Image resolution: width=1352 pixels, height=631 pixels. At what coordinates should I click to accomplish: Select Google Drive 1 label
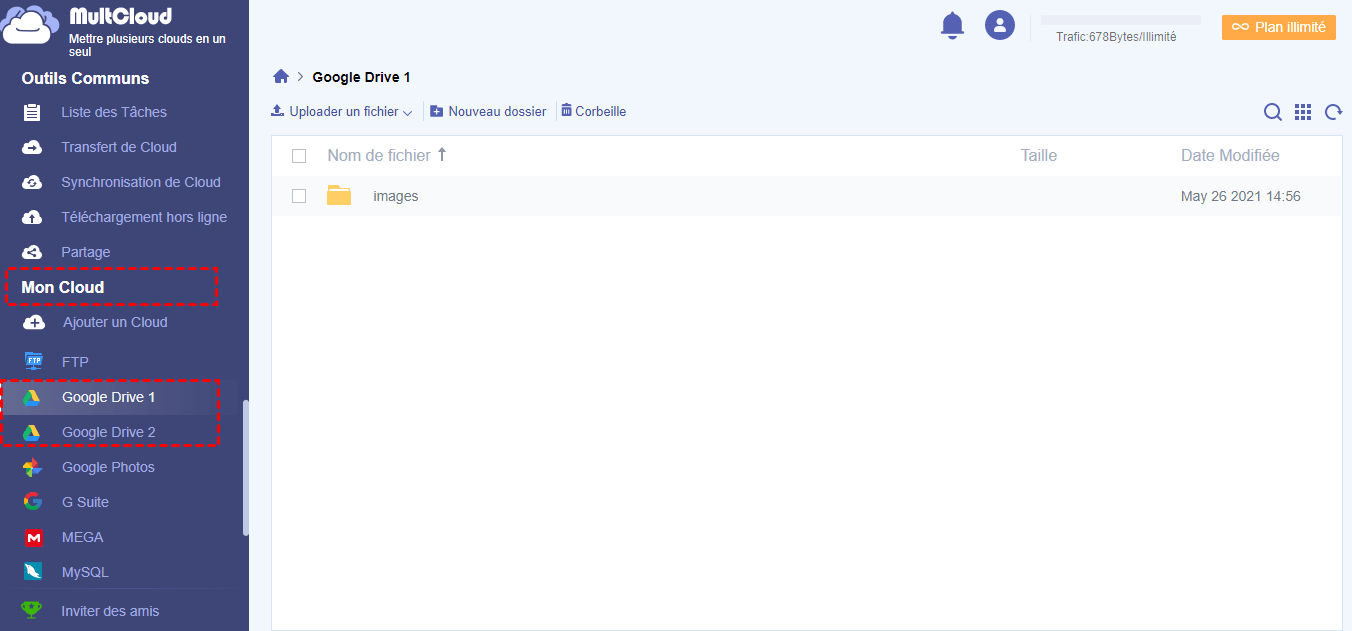[109, 397]
